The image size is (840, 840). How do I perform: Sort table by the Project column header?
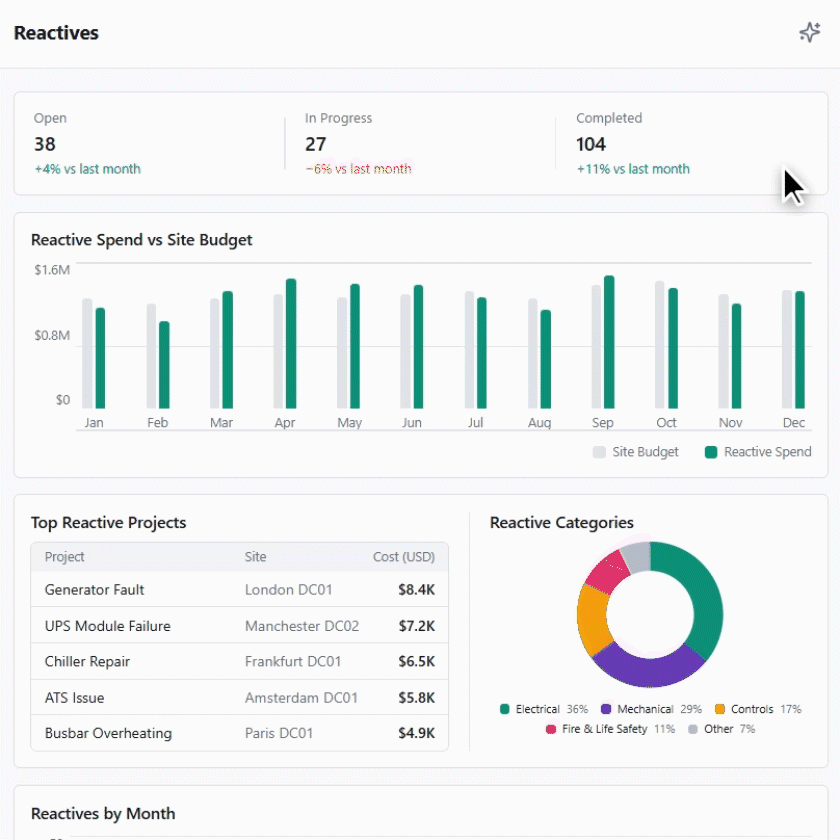pyautogui.click(x=65, y=557)
